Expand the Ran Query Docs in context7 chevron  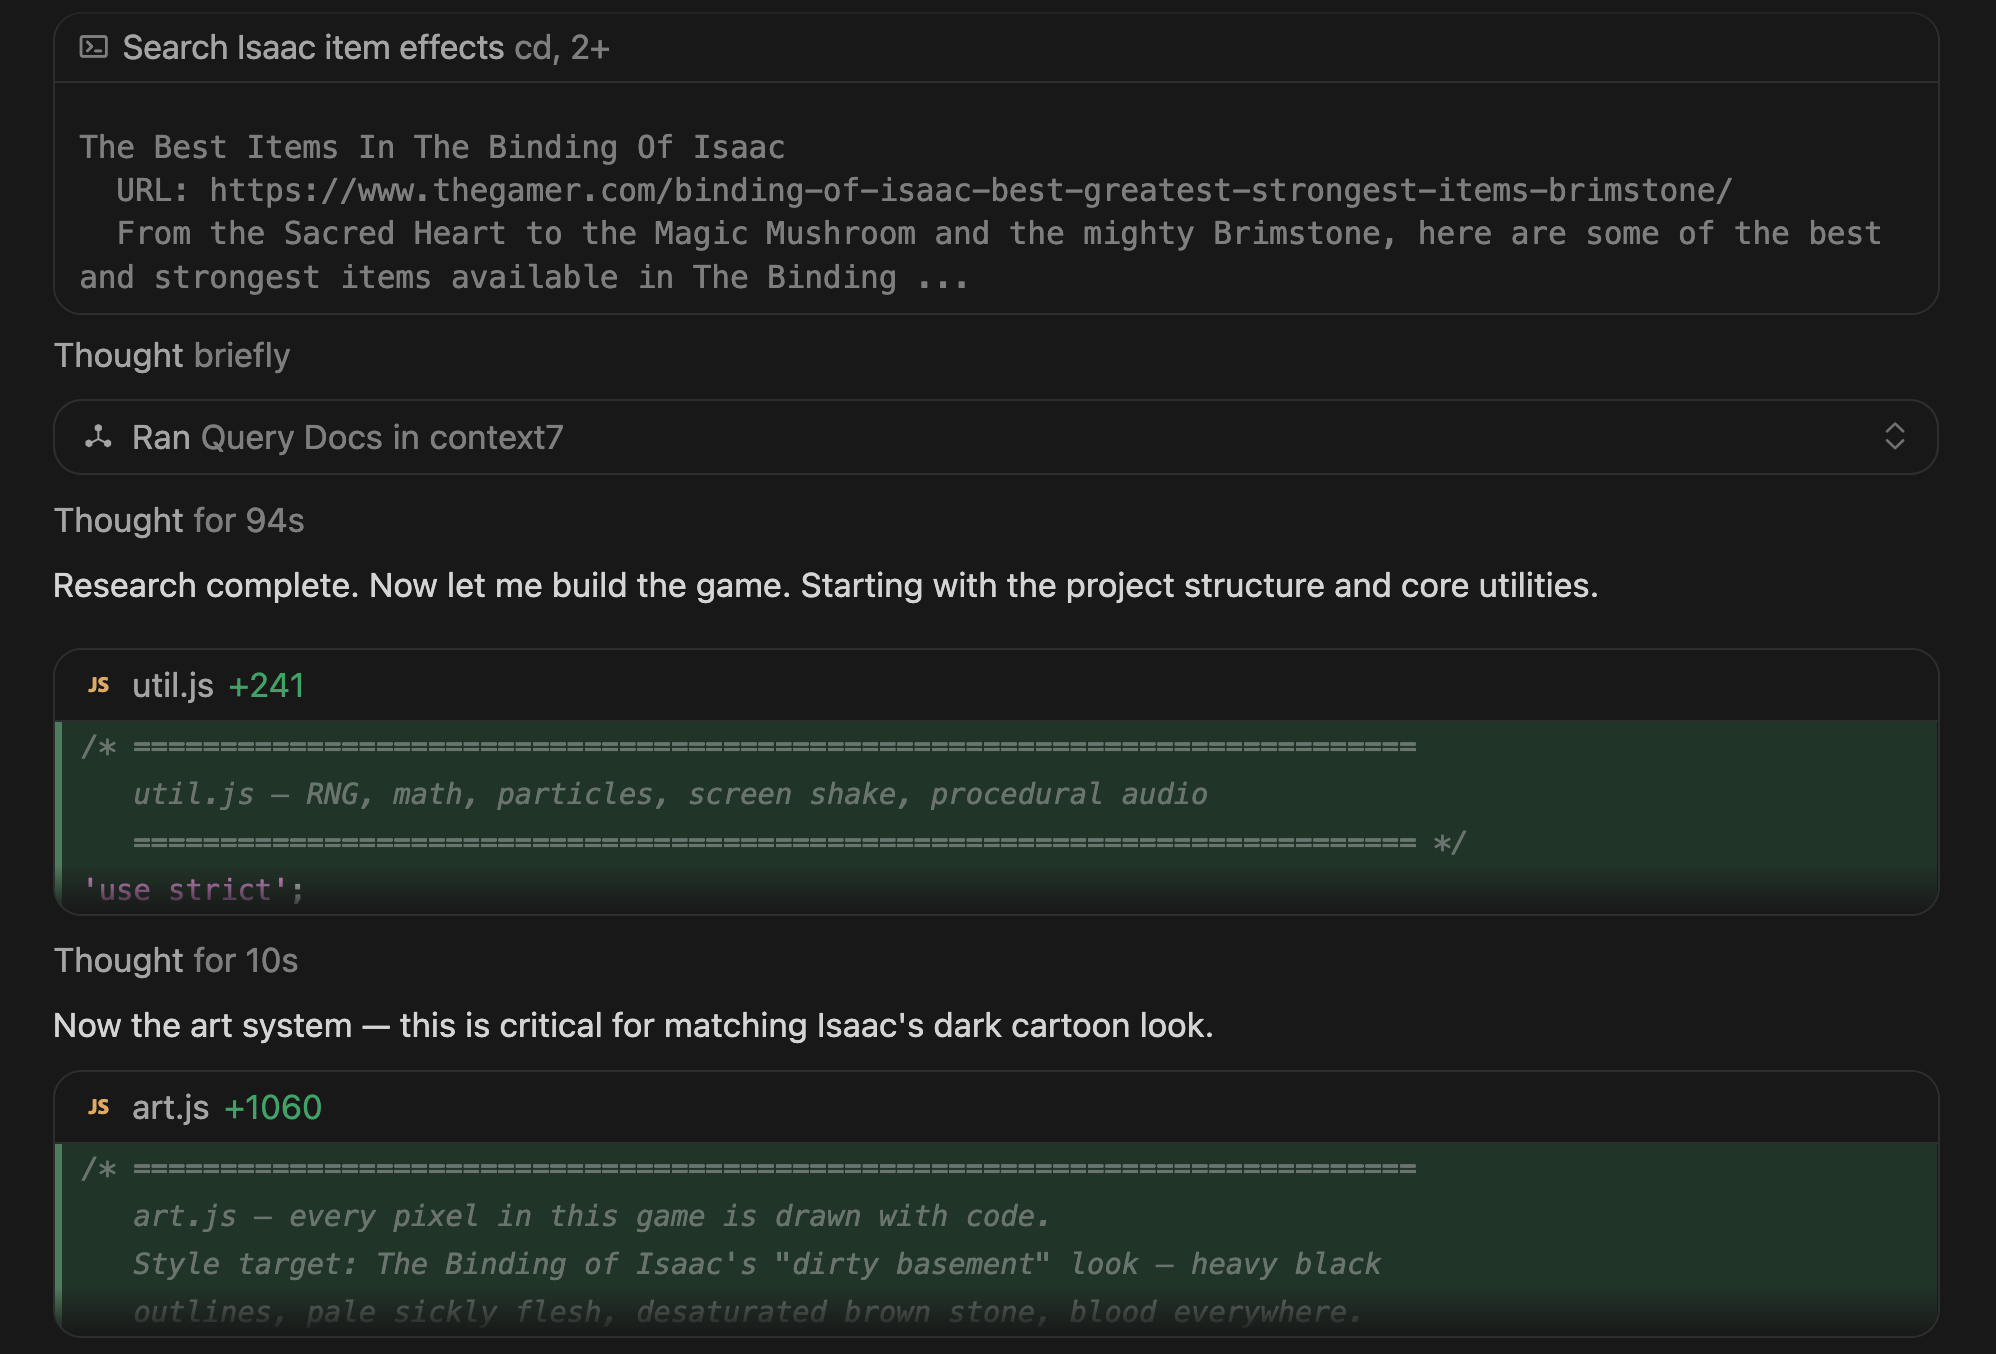1894,436
